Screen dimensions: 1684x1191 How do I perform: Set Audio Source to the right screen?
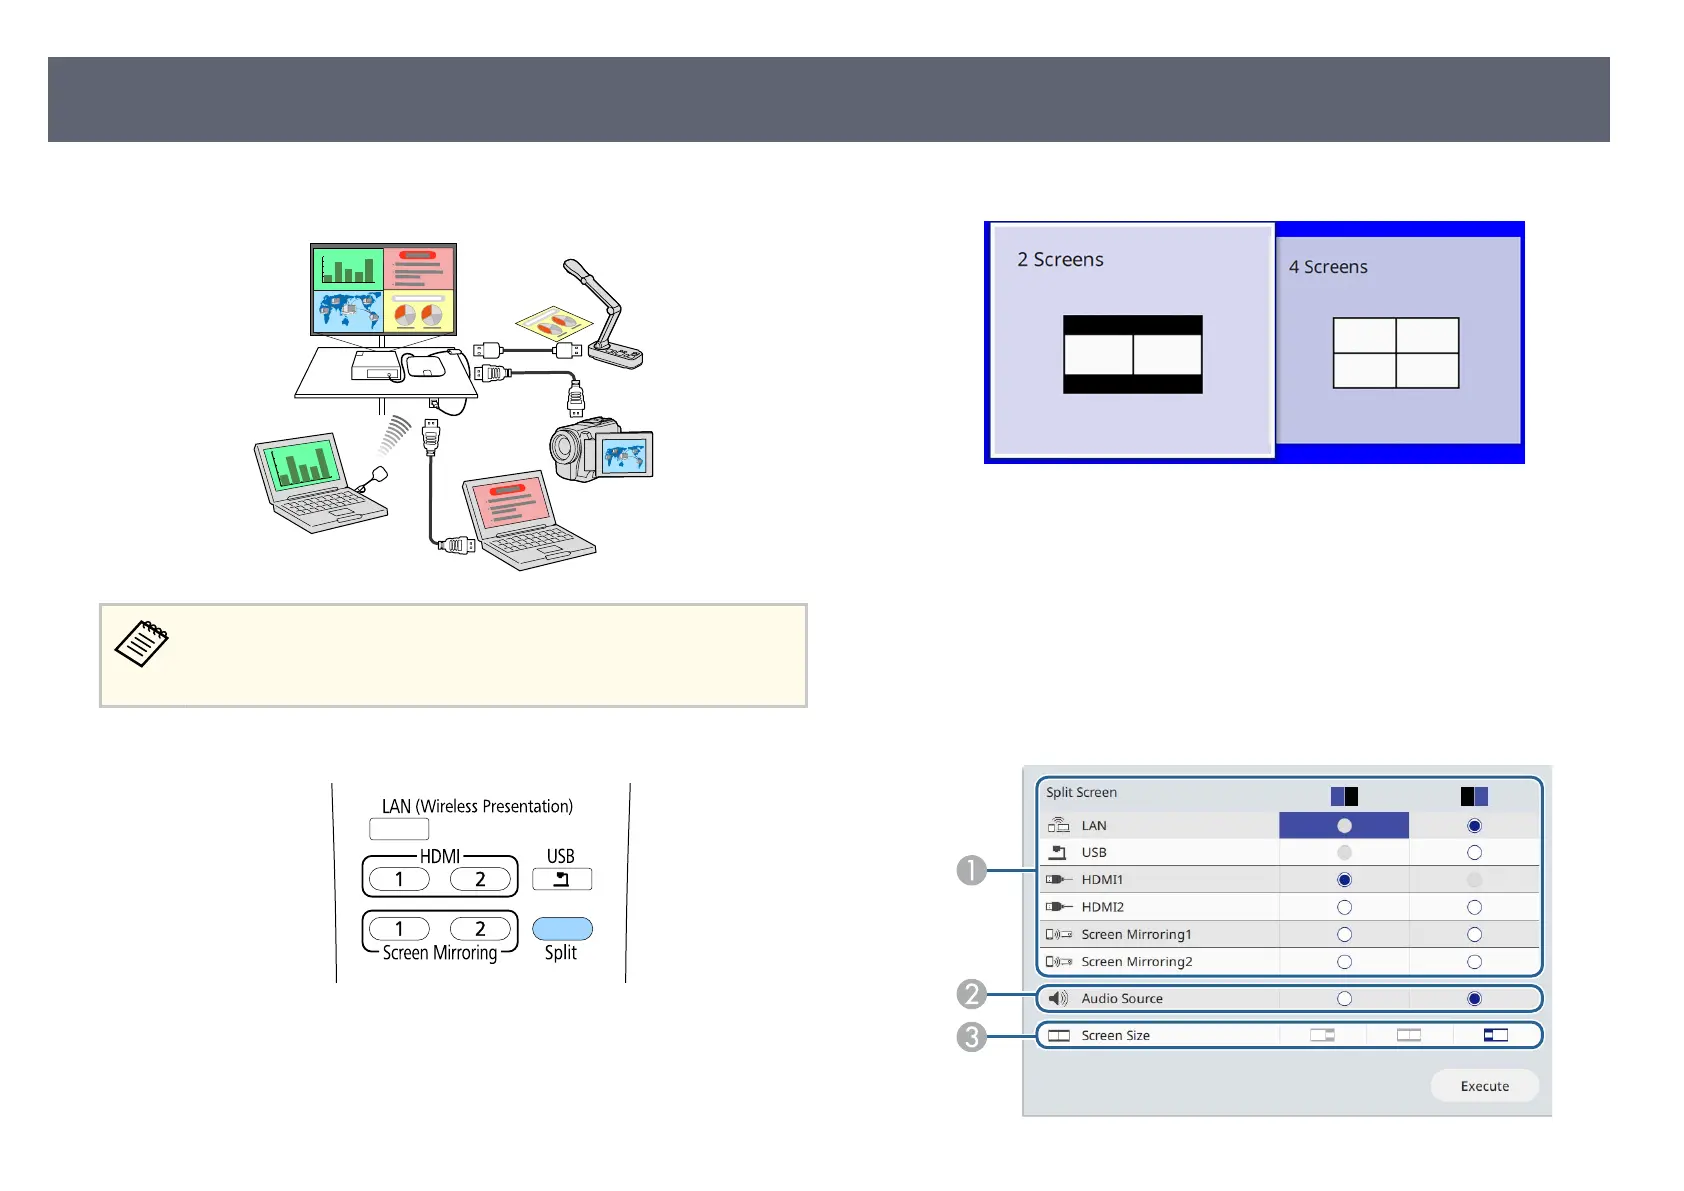tap(1474, 999)
